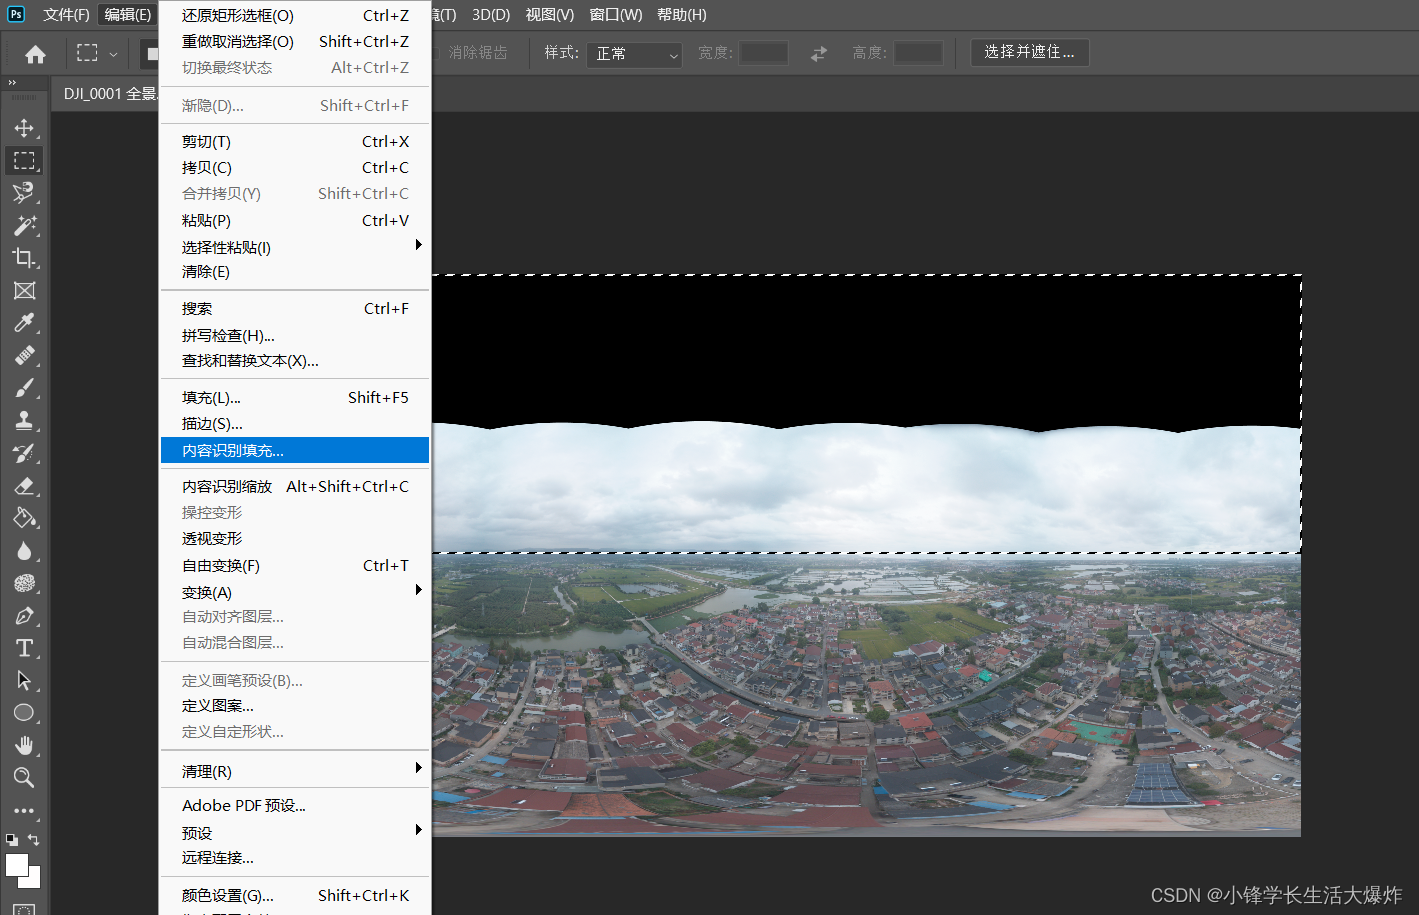Select the History Brush tool

coord(24,453)
